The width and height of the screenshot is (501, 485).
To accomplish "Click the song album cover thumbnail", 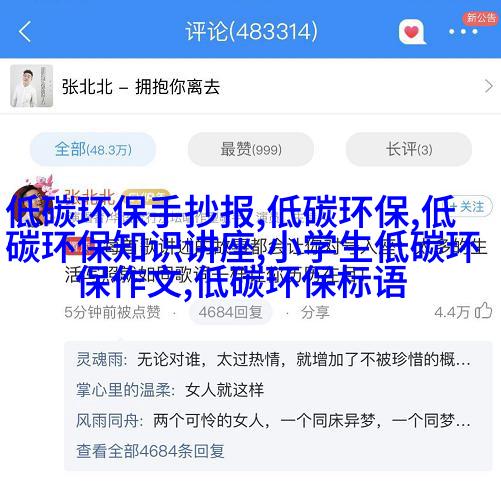I will (32, 86).
